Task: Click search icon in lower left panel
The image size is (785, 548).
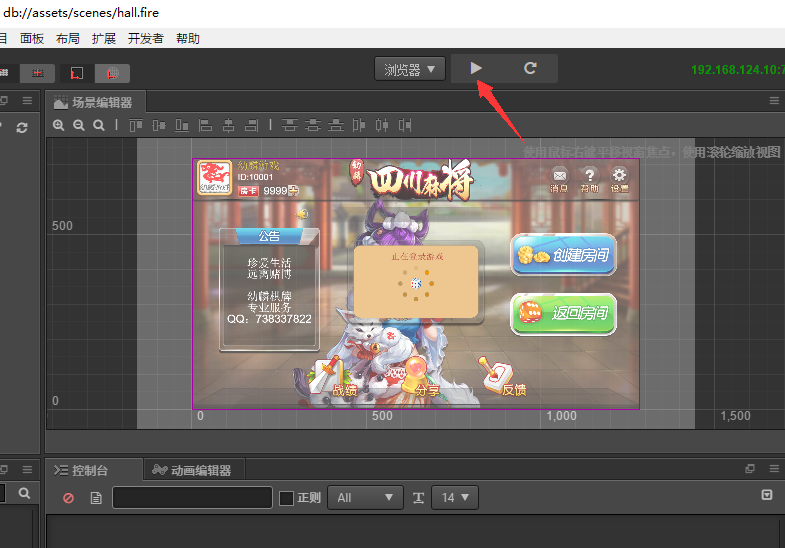Action: tap(24, 493)
